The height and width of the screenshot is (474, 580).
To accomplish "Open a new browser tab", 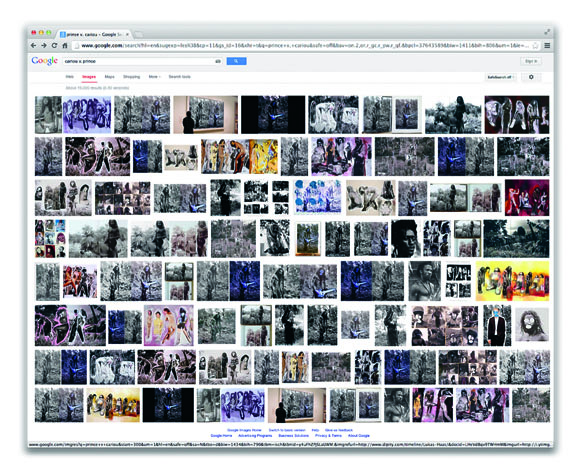I will pyautogui.click(x=138, y=34).
